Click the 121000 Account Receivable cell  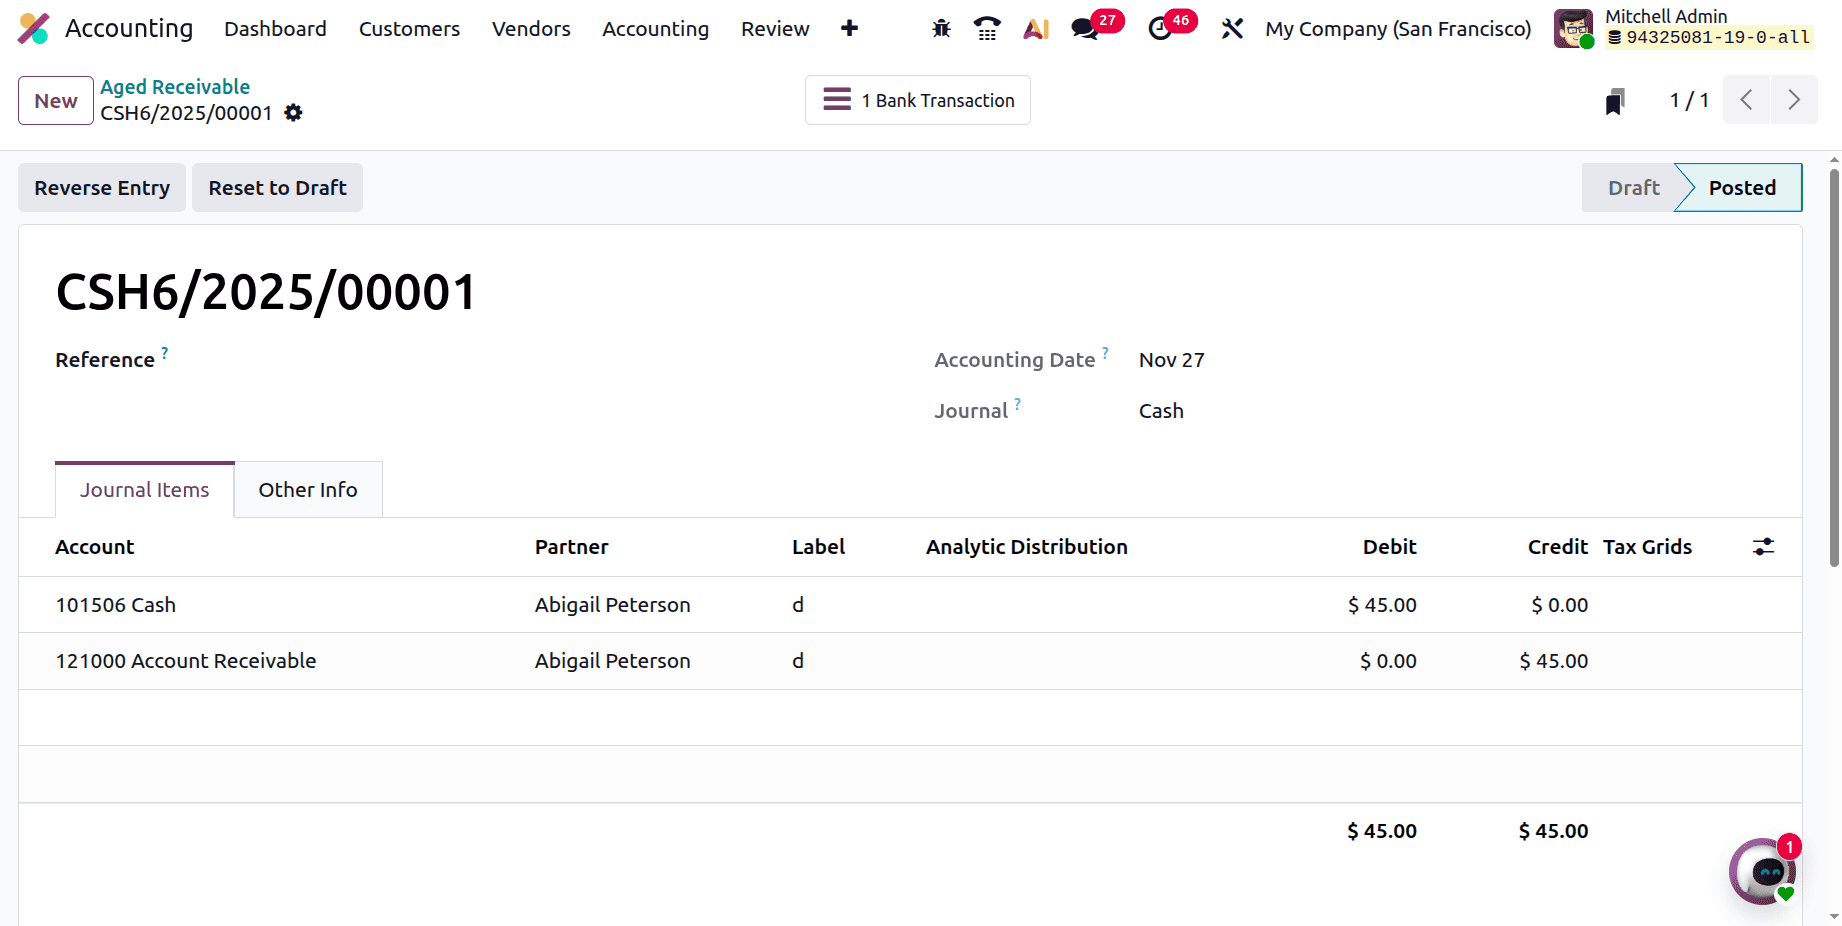point(185,661)
